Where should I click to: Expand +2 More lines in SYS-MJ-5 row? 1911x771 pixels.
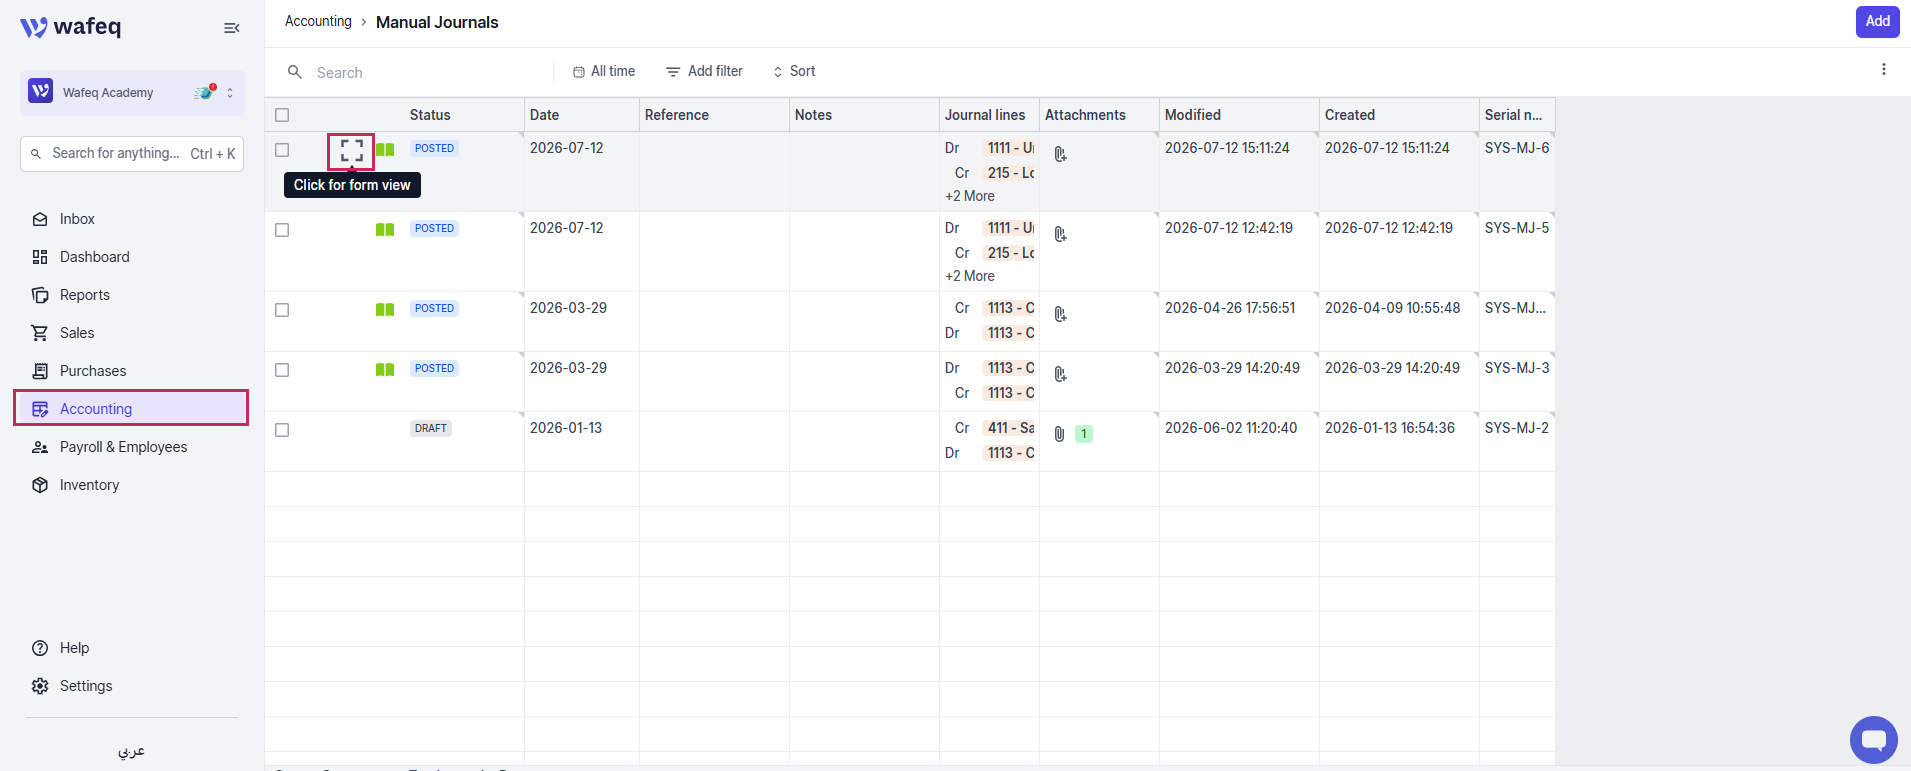(970, 276)
